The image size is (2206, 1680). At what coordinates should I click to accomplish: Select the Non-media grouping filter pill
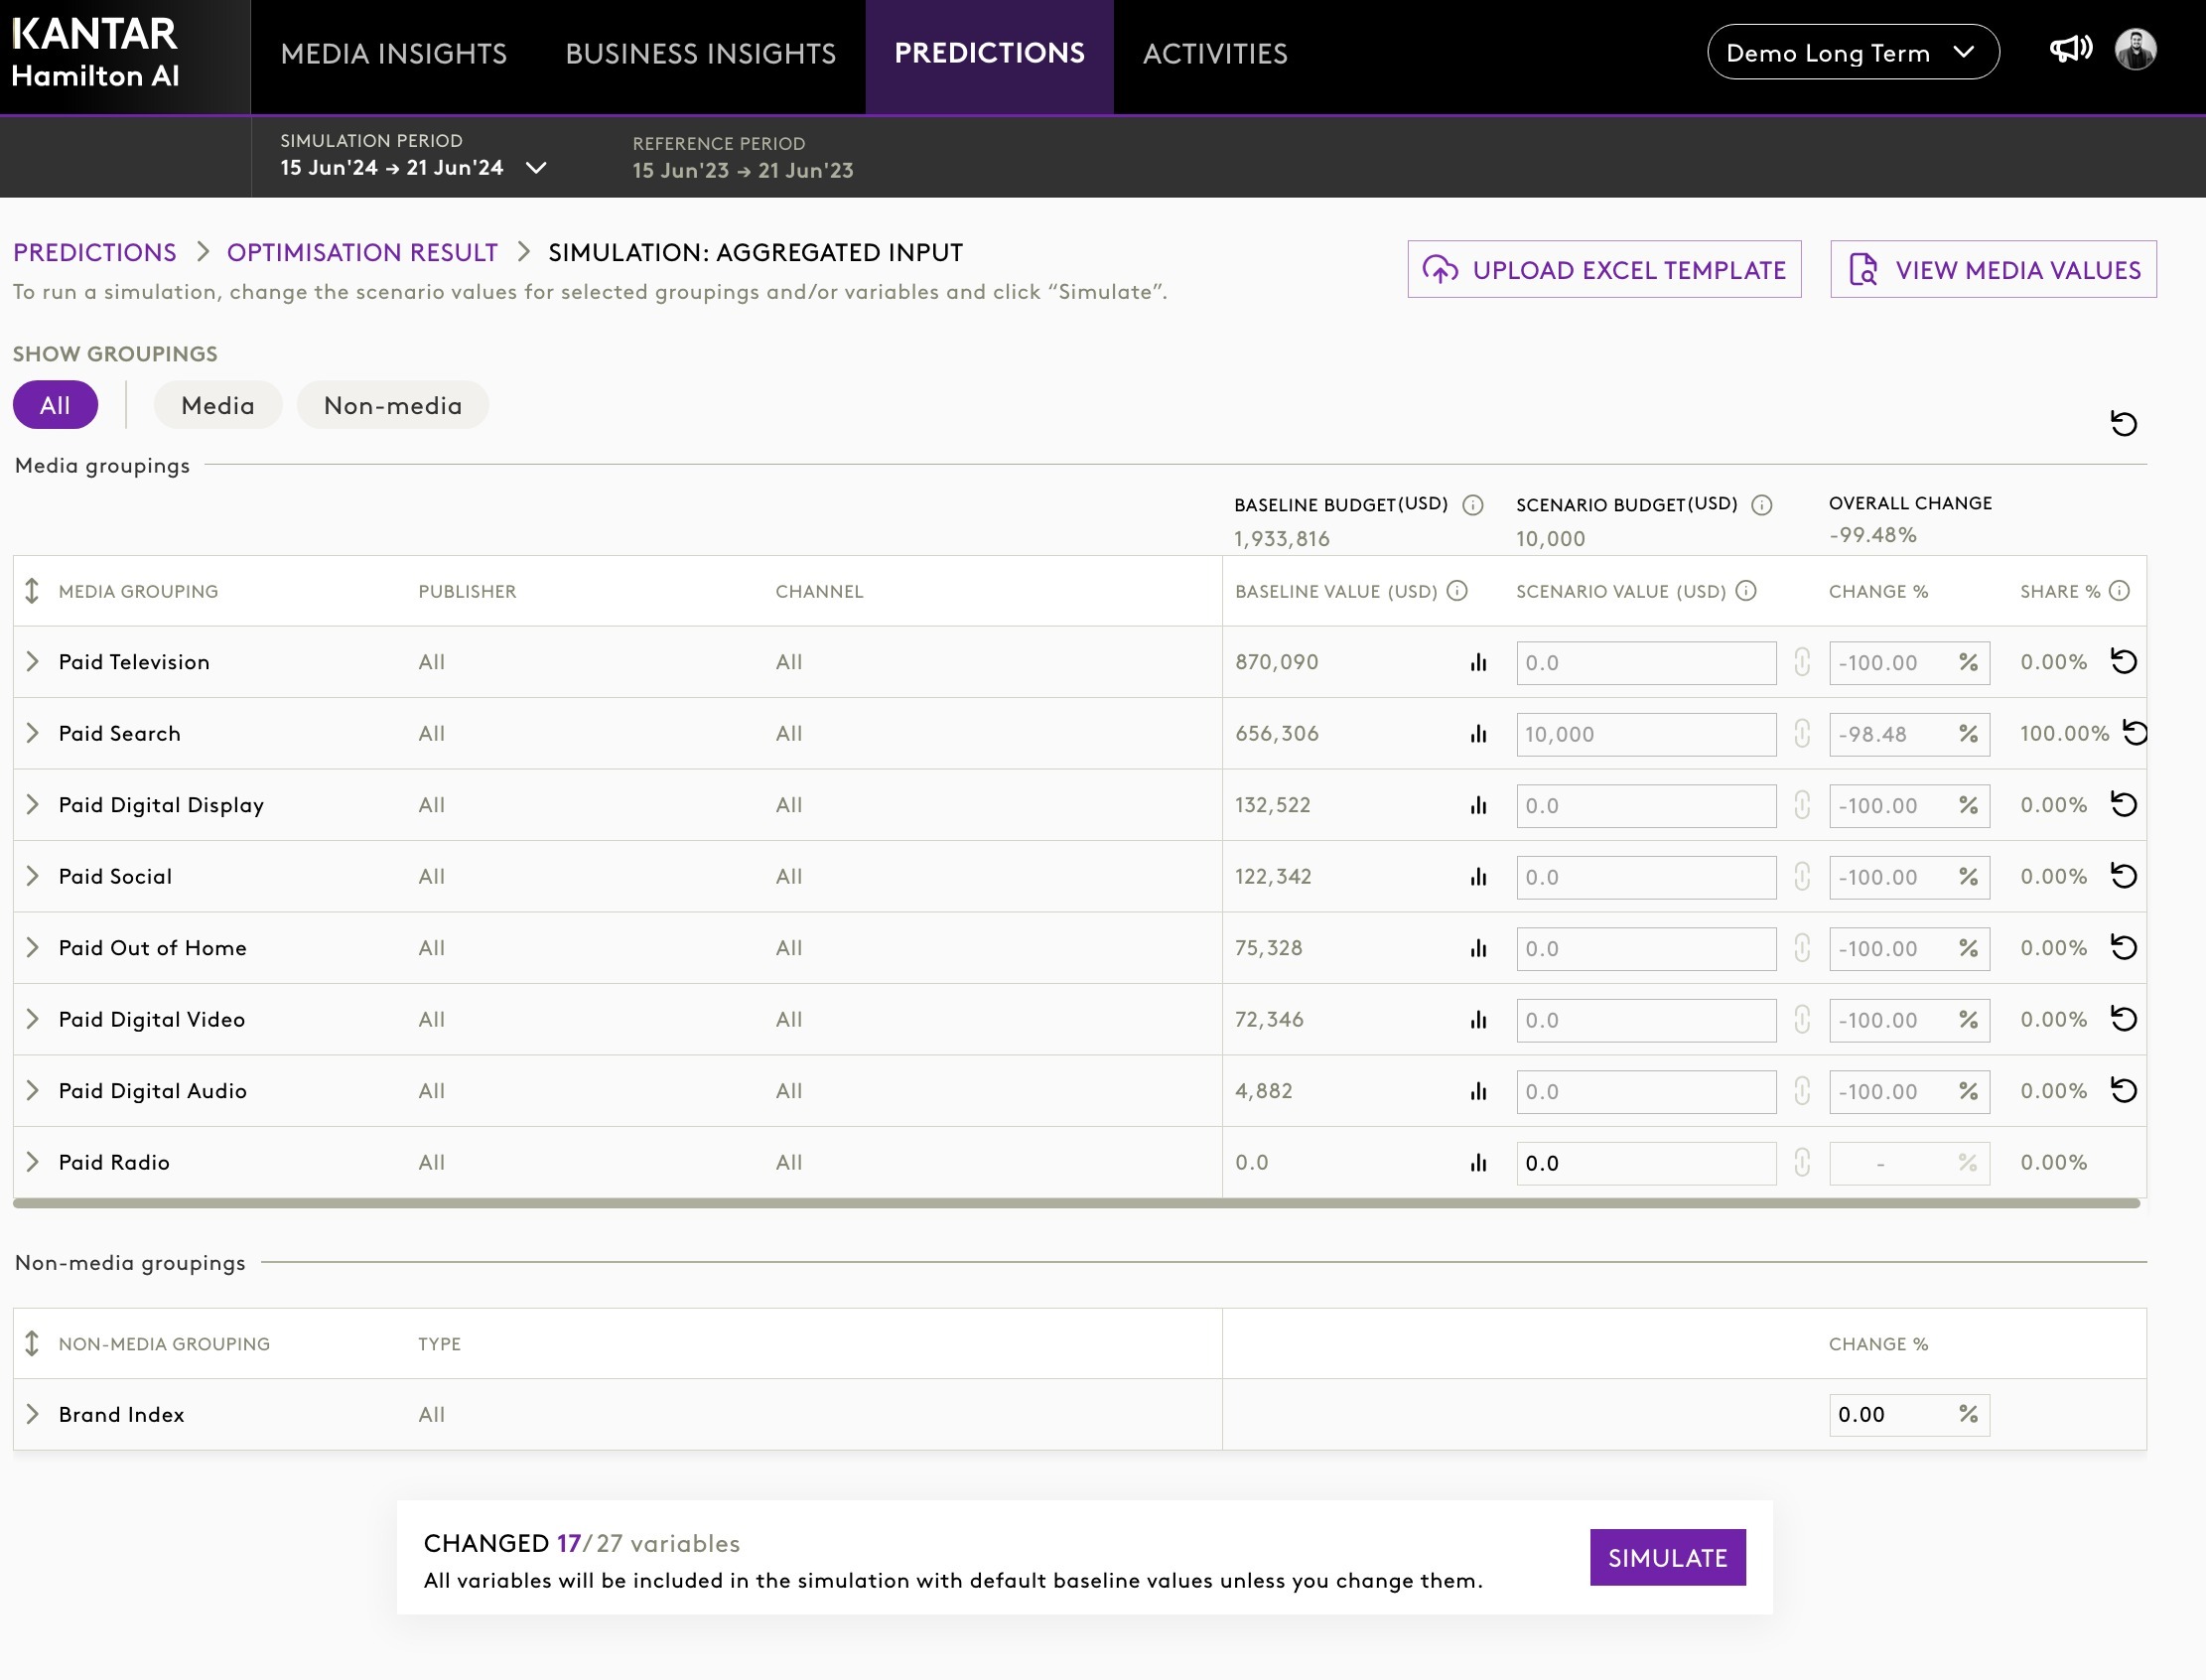click(x=392, y=405)
